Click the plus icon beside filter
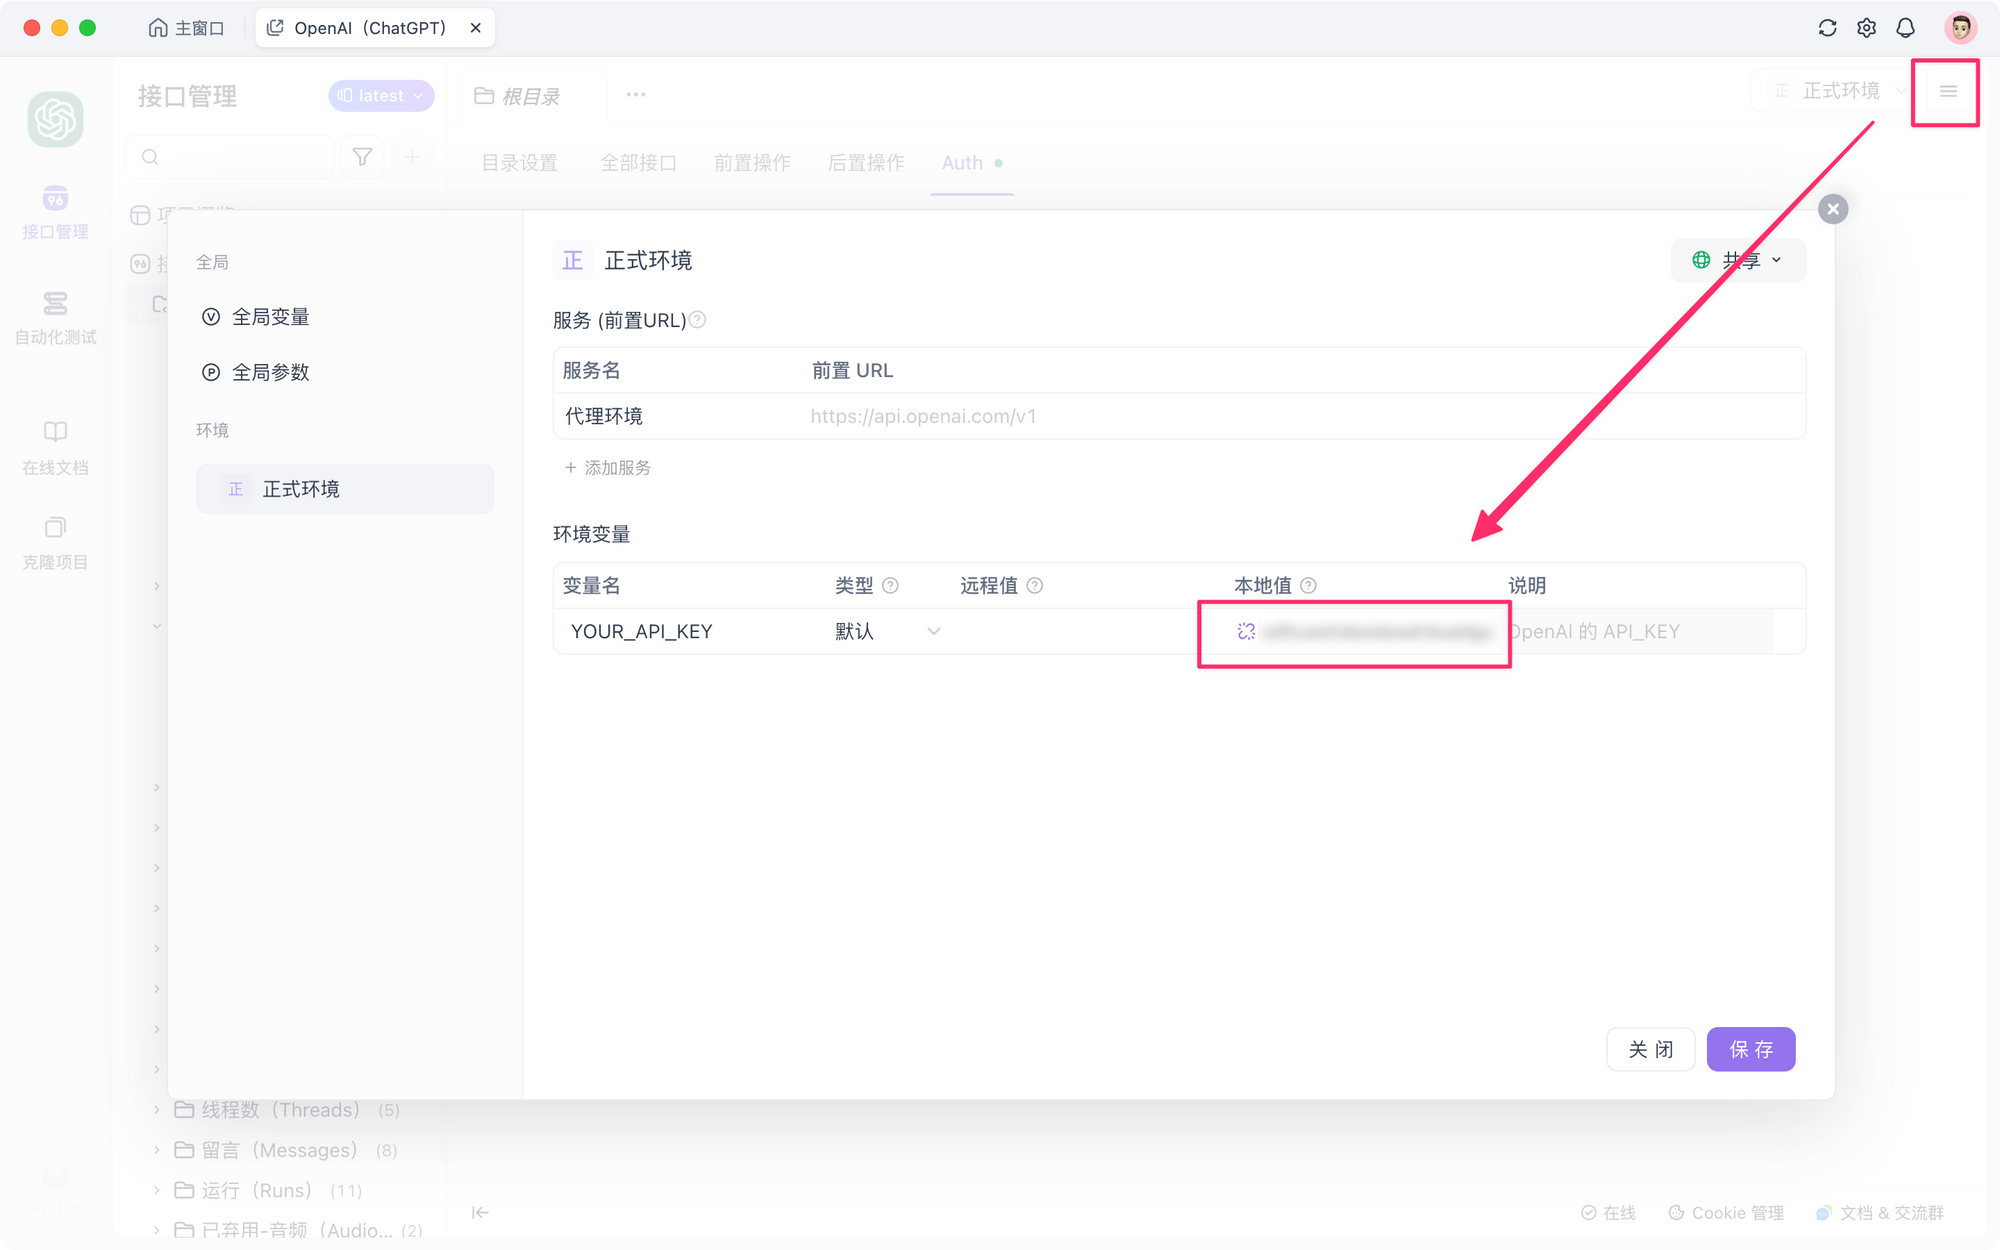This screenshot has height=1250, width=2000. point(412,157)
